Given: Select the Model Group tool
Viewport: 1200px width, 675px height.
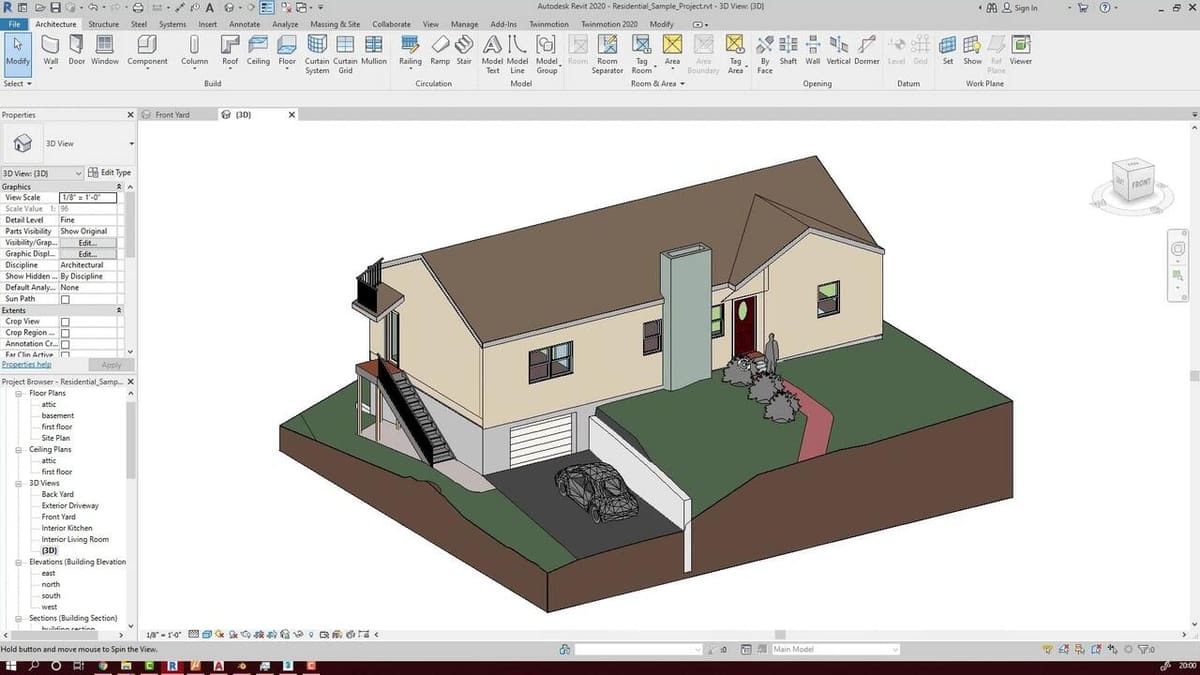Looking at the screenshot, I should [x=546, y=55].
